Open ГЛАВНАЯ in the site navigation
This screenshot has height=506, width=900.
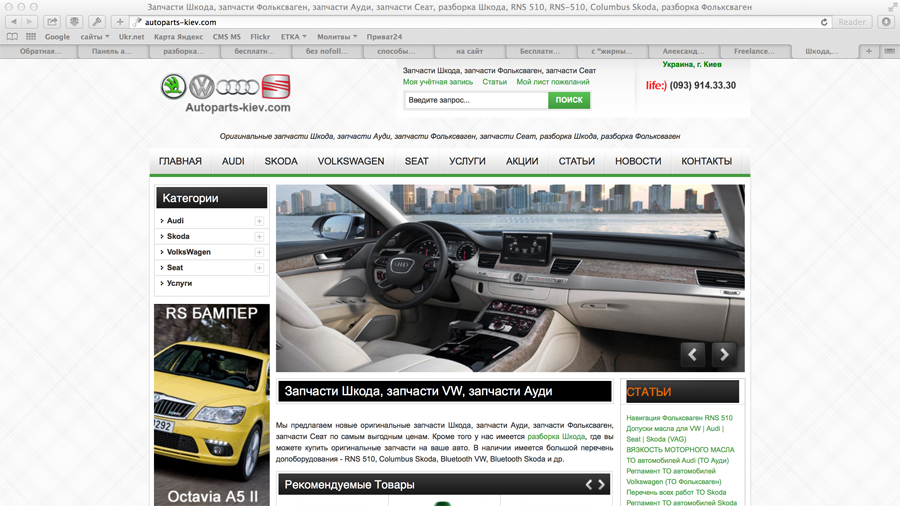[x=180, y=161]
